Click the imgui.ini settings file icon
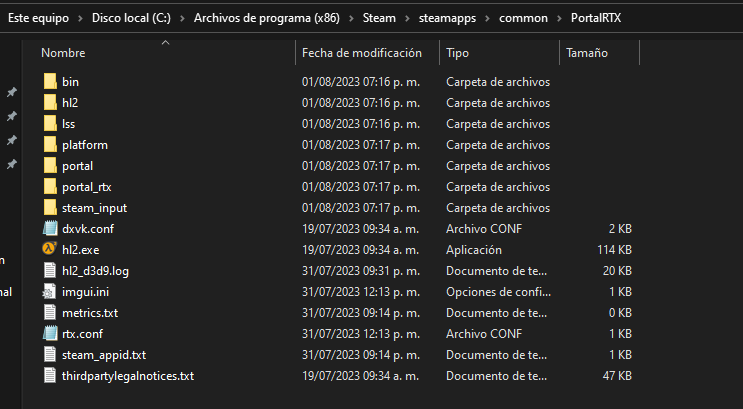 pos(51,291)
